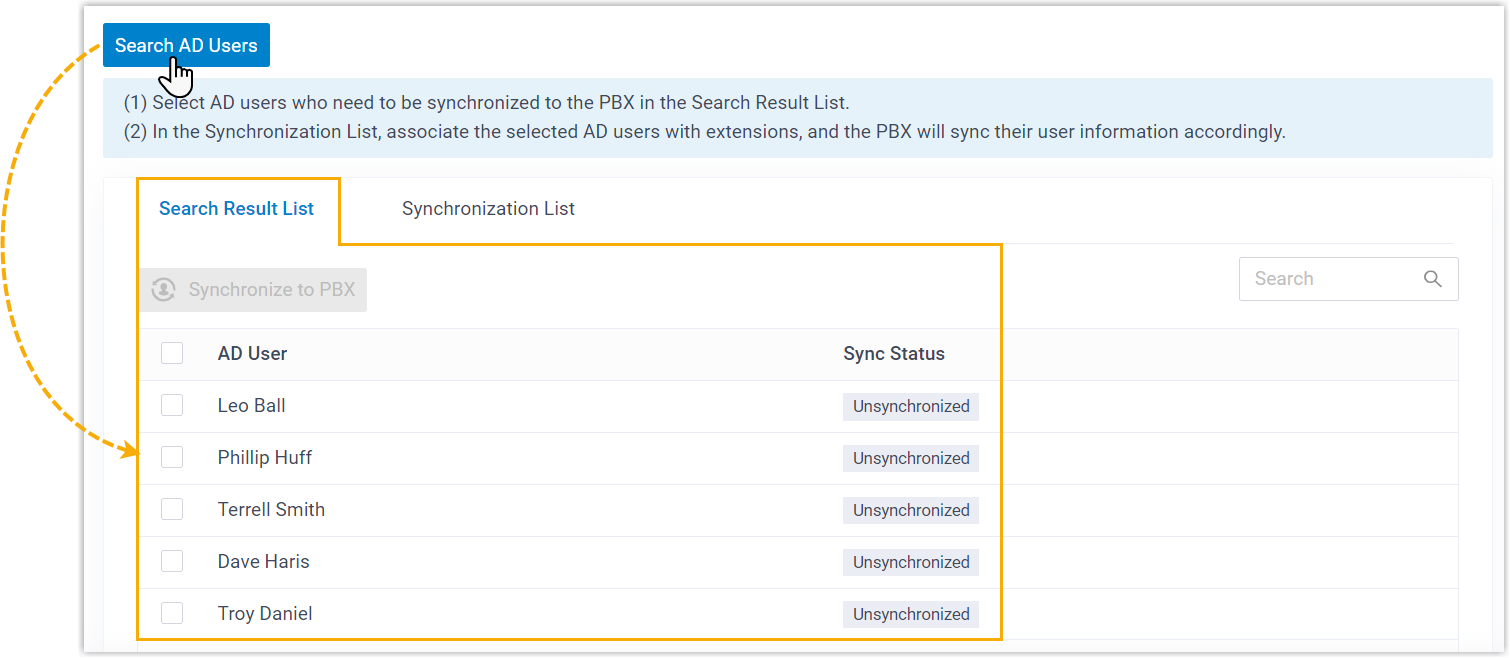Switch to the Synchronization List tab
The width and height of the screenshot is (1510, 658).
488,209
